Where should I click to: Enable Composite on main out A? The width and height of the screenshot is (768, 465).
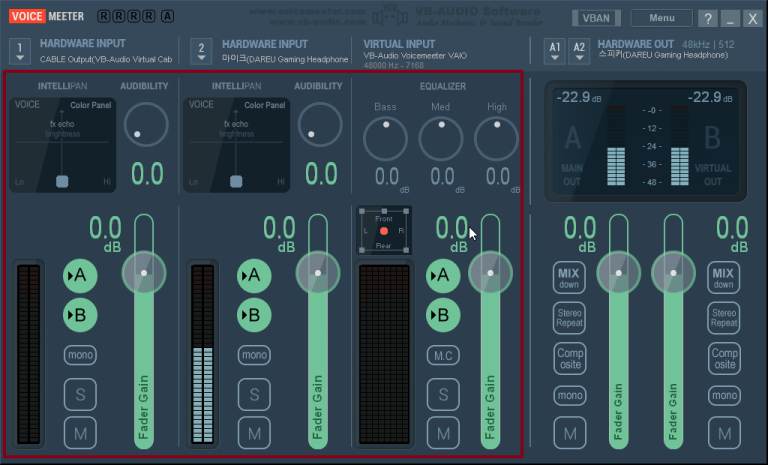(x=570, y=359)
